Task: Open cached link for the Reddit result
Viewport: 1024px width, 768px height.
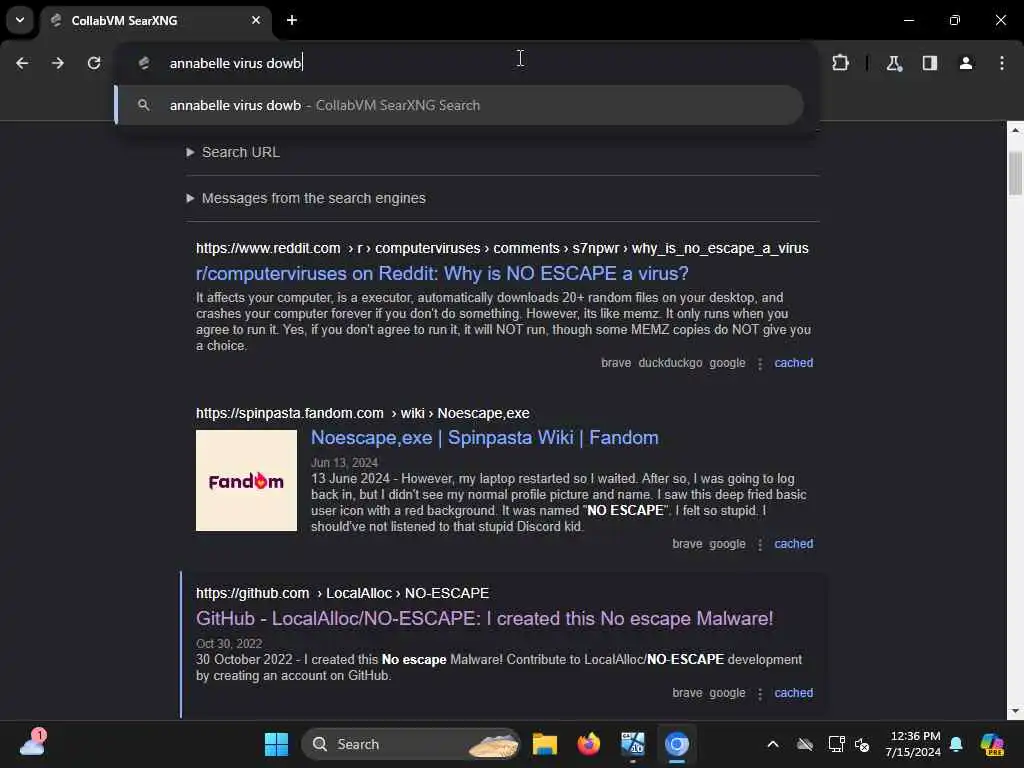Action: tap(793, 363)
